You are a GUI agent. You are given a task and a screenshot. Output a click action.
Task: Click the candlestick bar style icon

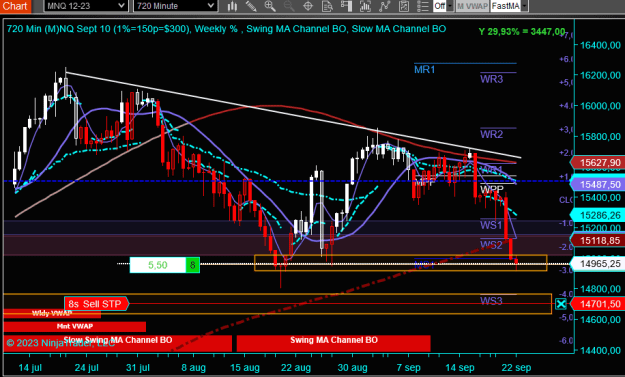(232, 6)
